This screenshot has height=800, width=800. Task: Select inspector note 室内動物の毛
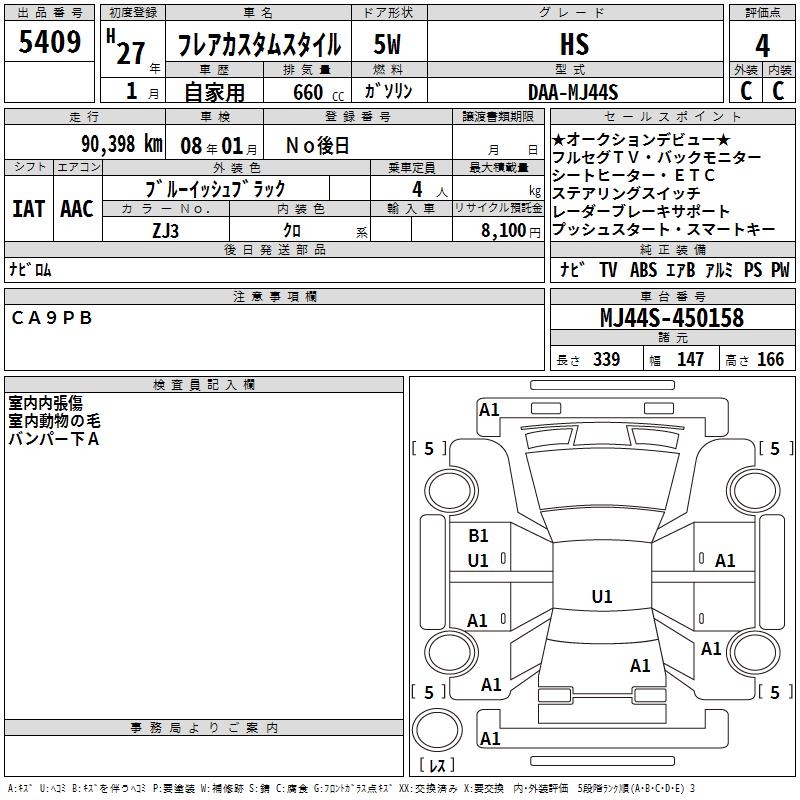(x=54, y=421)
